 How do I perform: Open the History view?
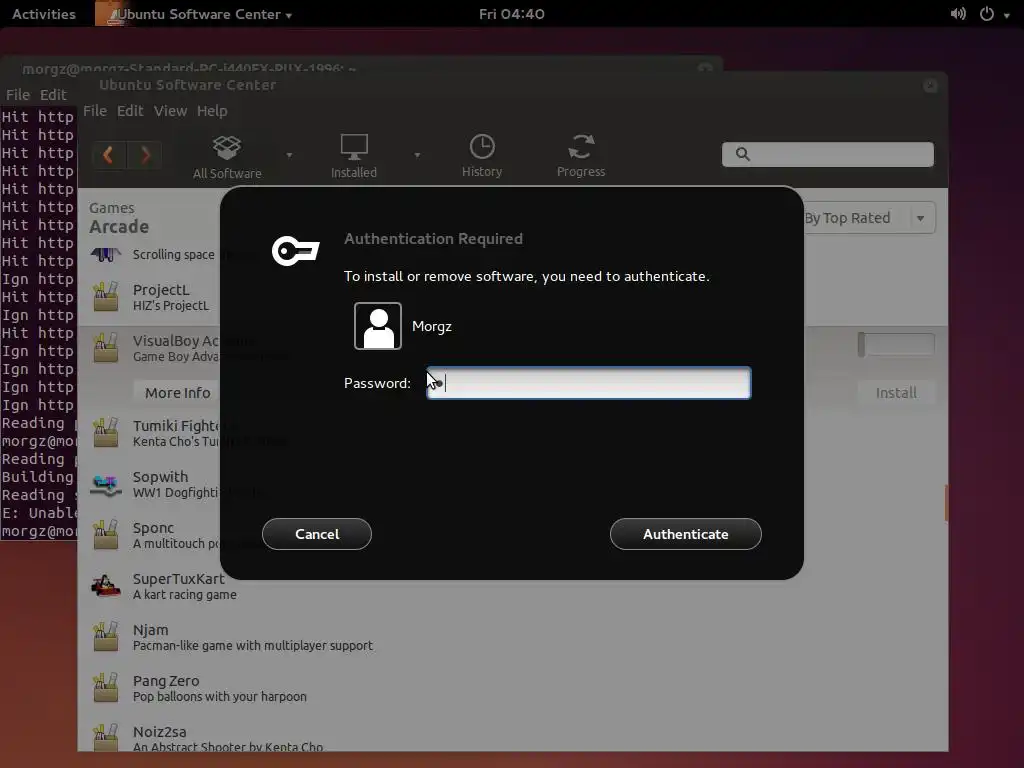tap(482, 156)
